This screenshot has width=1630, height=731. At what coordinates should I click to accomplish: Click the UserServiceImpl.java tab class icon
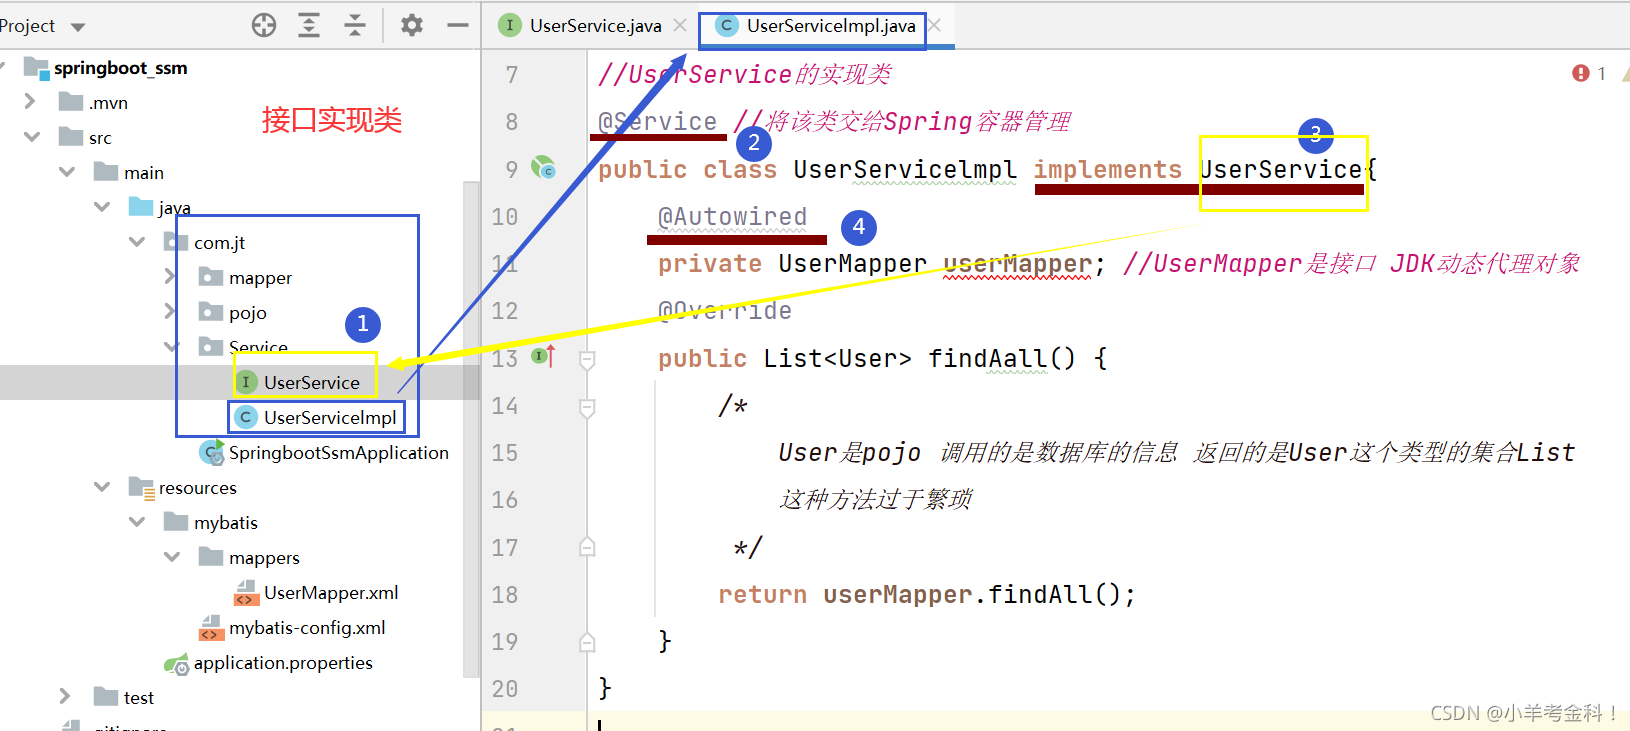(x=727, y=26)
